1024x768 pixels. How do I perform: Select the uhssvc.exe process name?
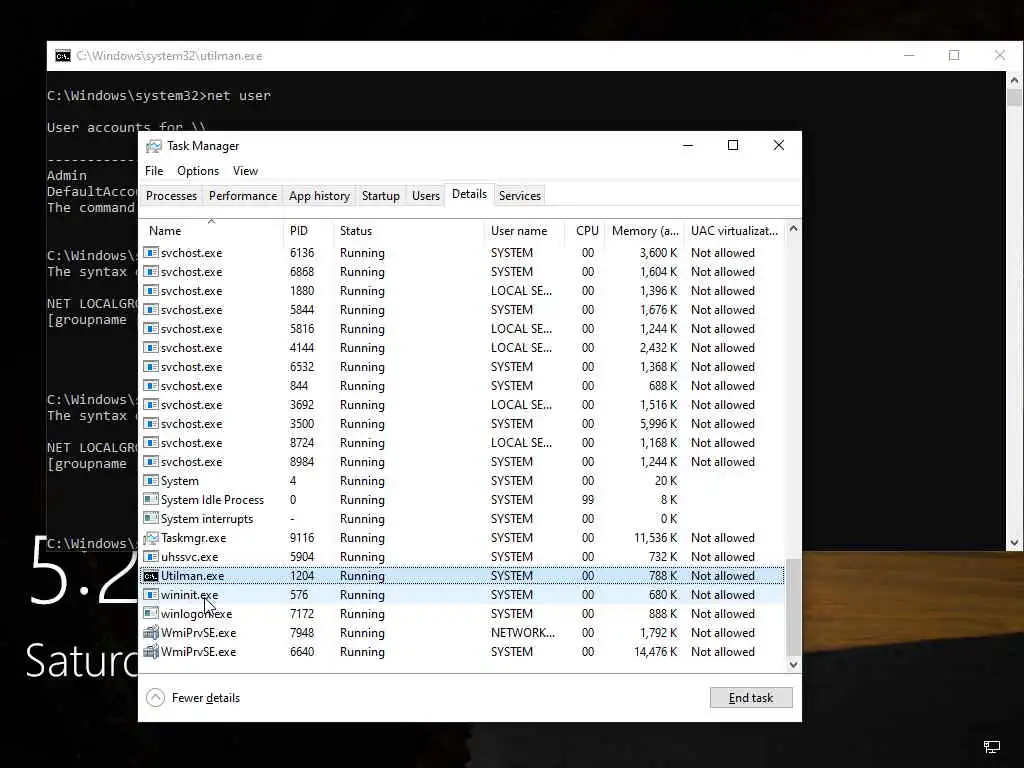(x=189, y=557)
